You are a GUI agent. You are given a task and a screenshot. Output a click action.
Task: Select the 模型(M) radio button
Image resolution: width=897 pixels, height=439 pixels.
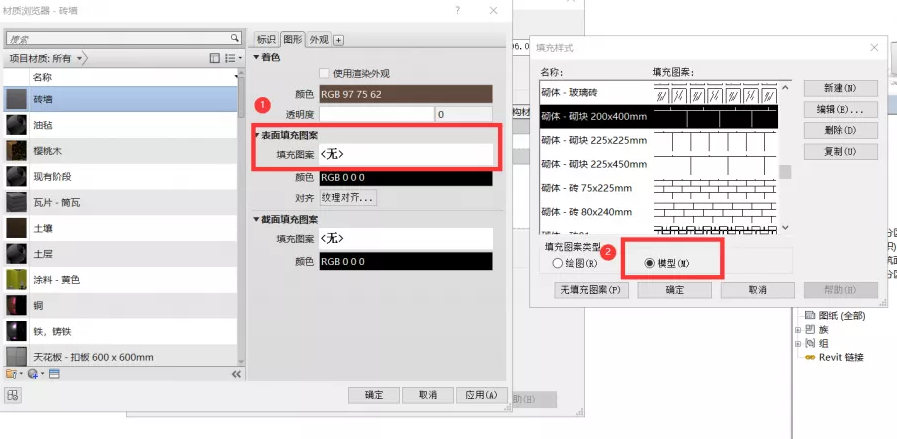[x=649, y=264]
